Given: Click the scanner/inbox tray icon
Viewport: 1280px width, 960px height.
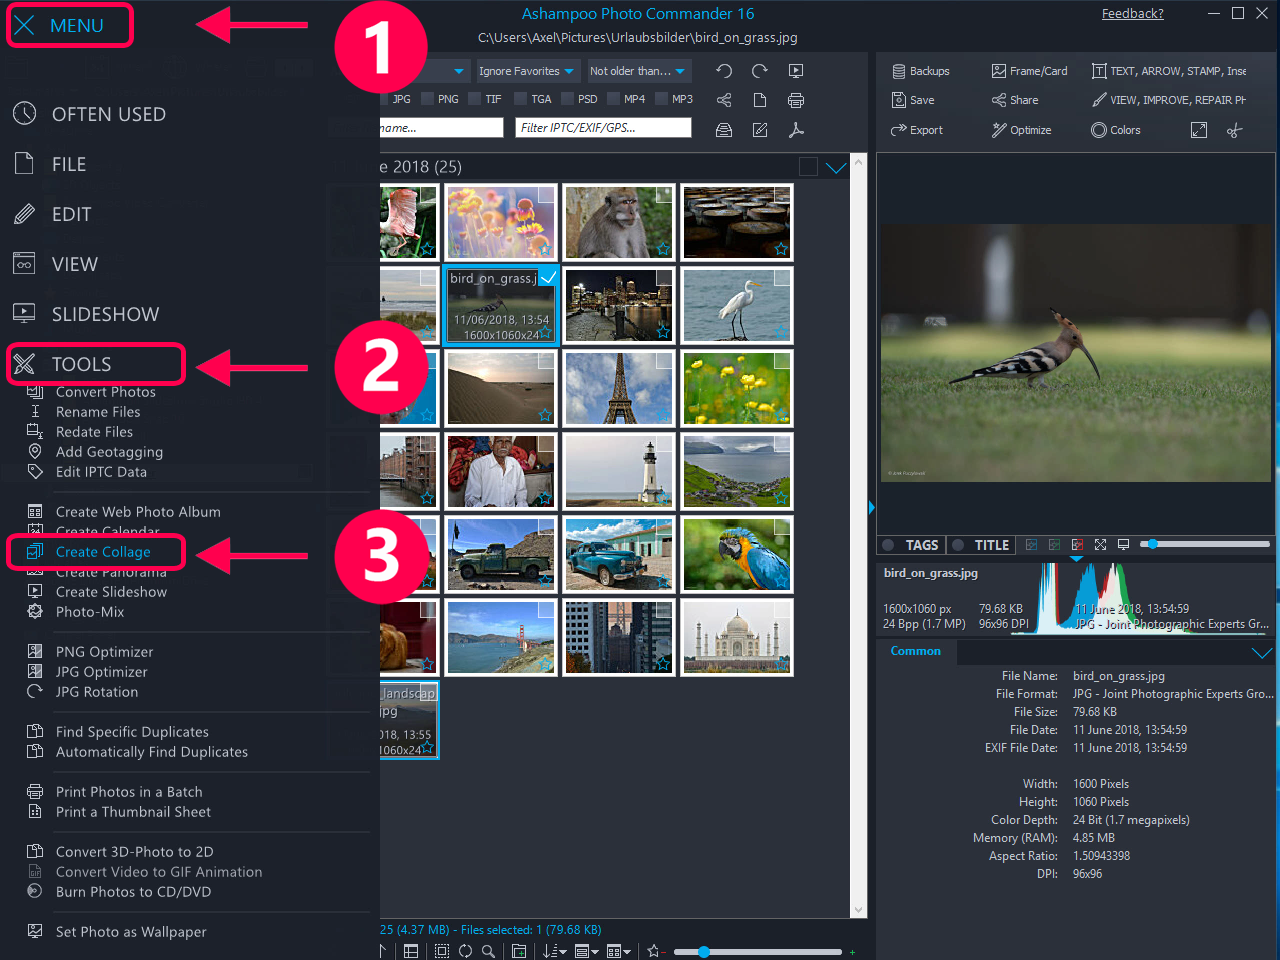Looking at the screenshot, I should pos(724,130).
